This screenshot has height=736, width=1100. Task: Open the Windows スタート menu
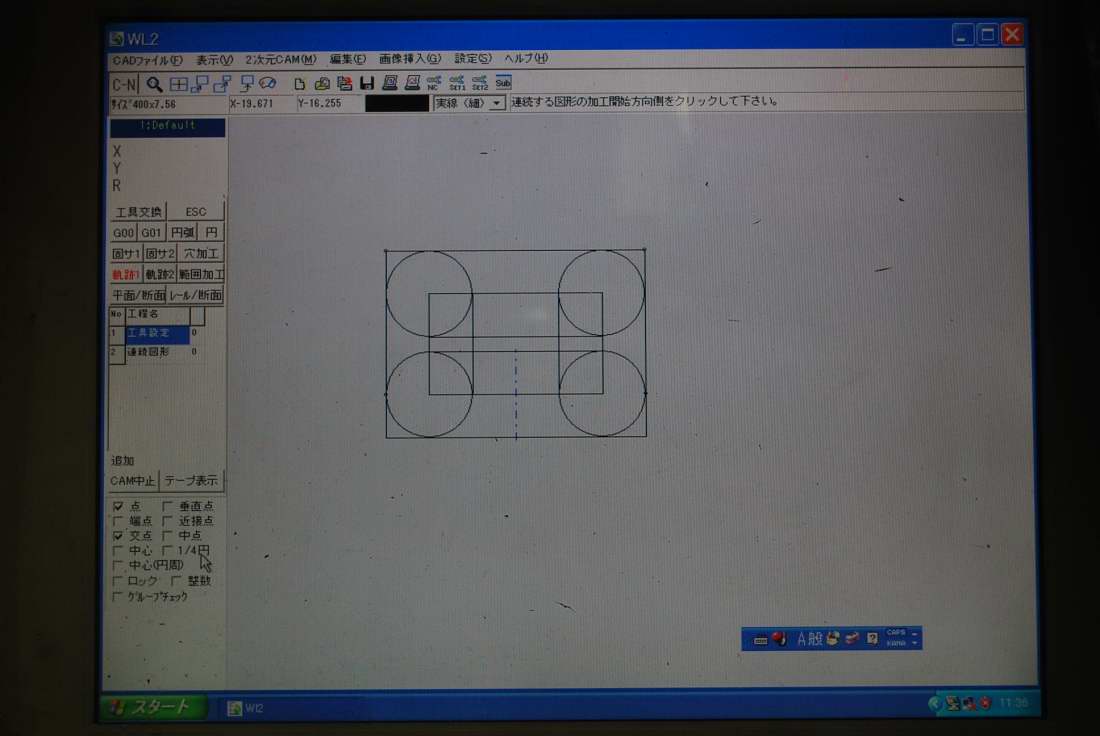click(153, 707)
